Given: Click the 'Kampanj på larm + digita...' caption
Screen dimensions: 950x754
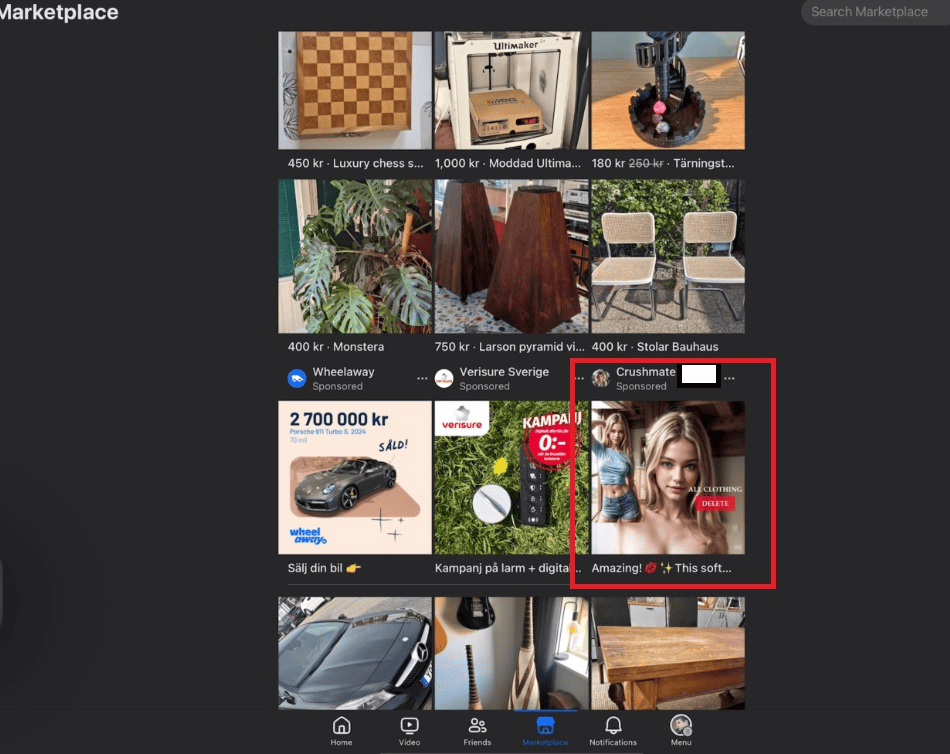Looking at the screenshot, I should tap(508, 568).
